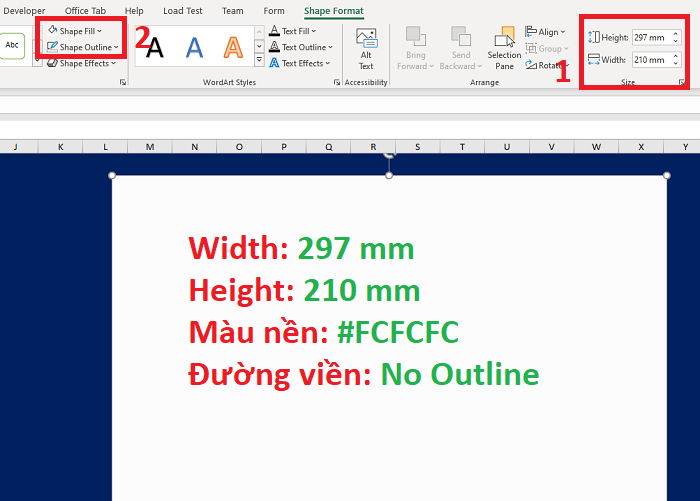Open the Help tab

[x=134, y=11]
